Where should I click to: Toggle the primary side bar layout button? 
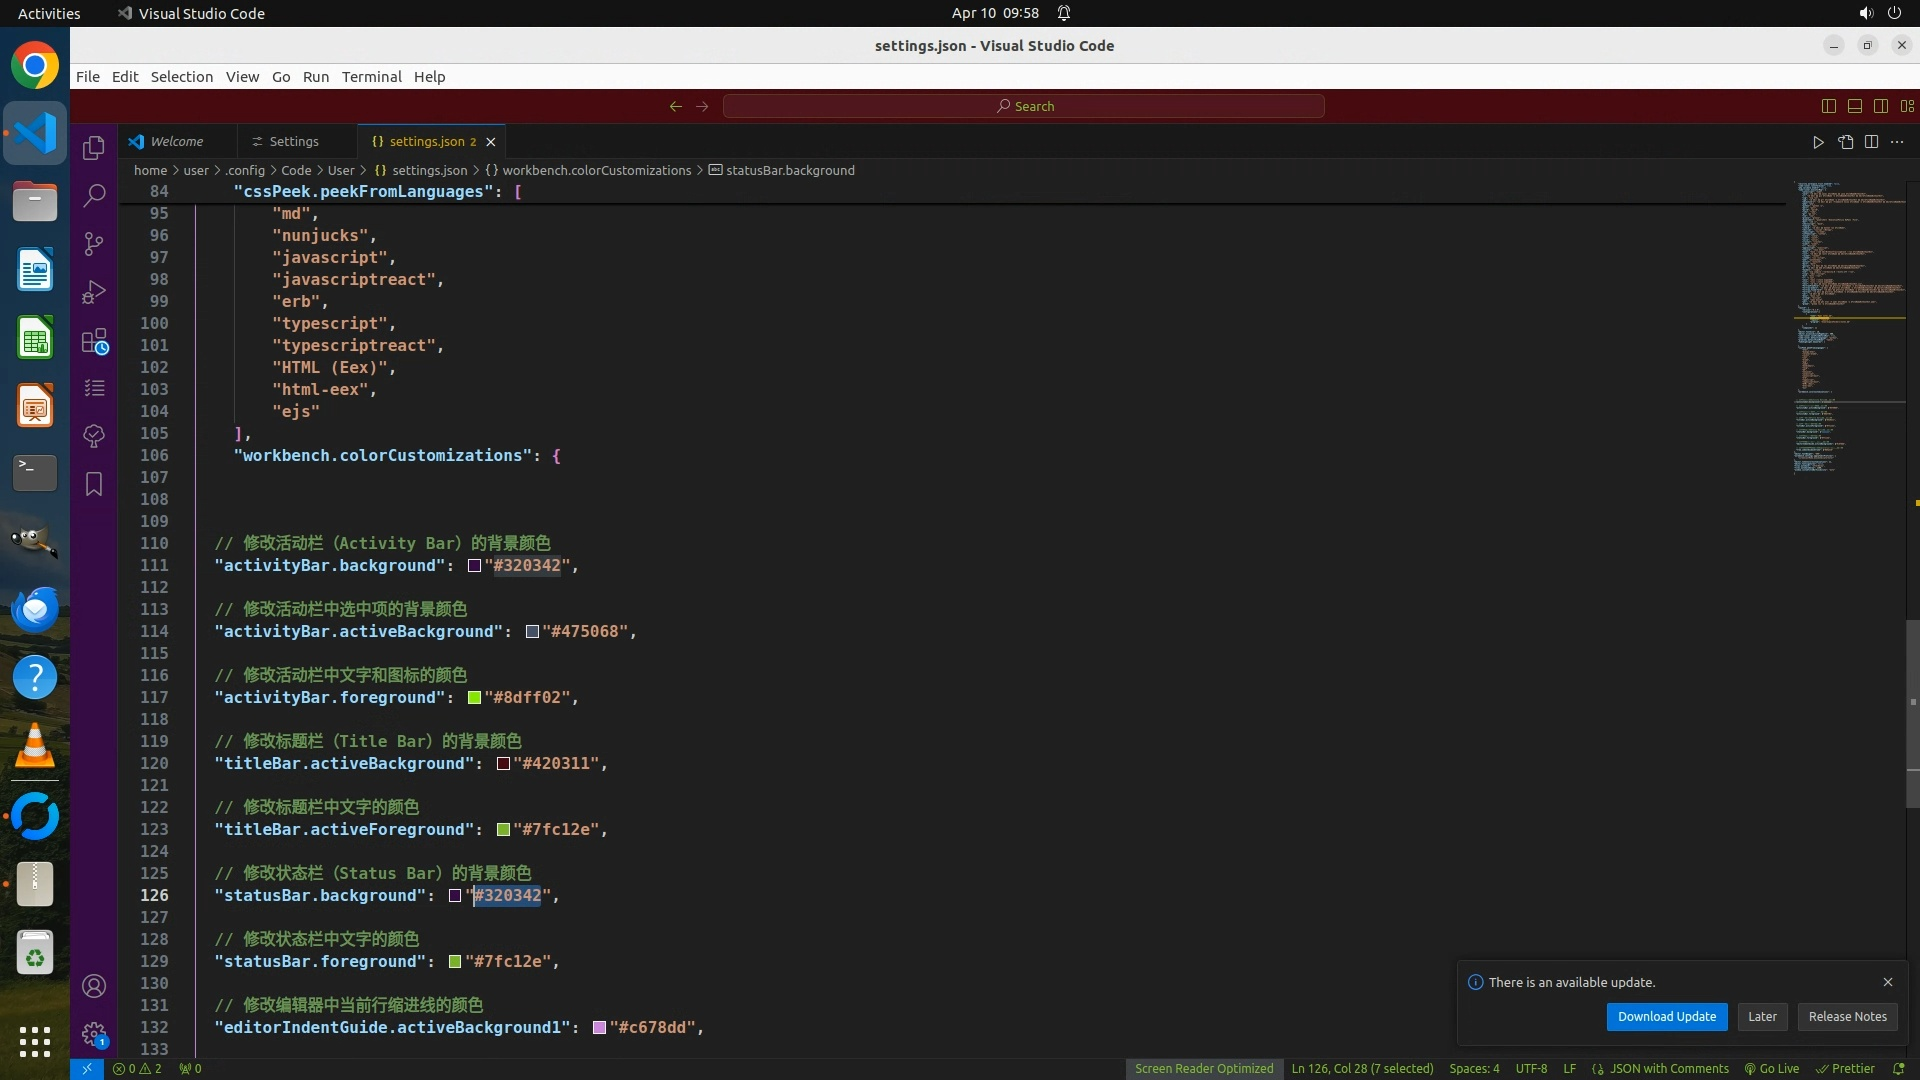[1829, 106]
